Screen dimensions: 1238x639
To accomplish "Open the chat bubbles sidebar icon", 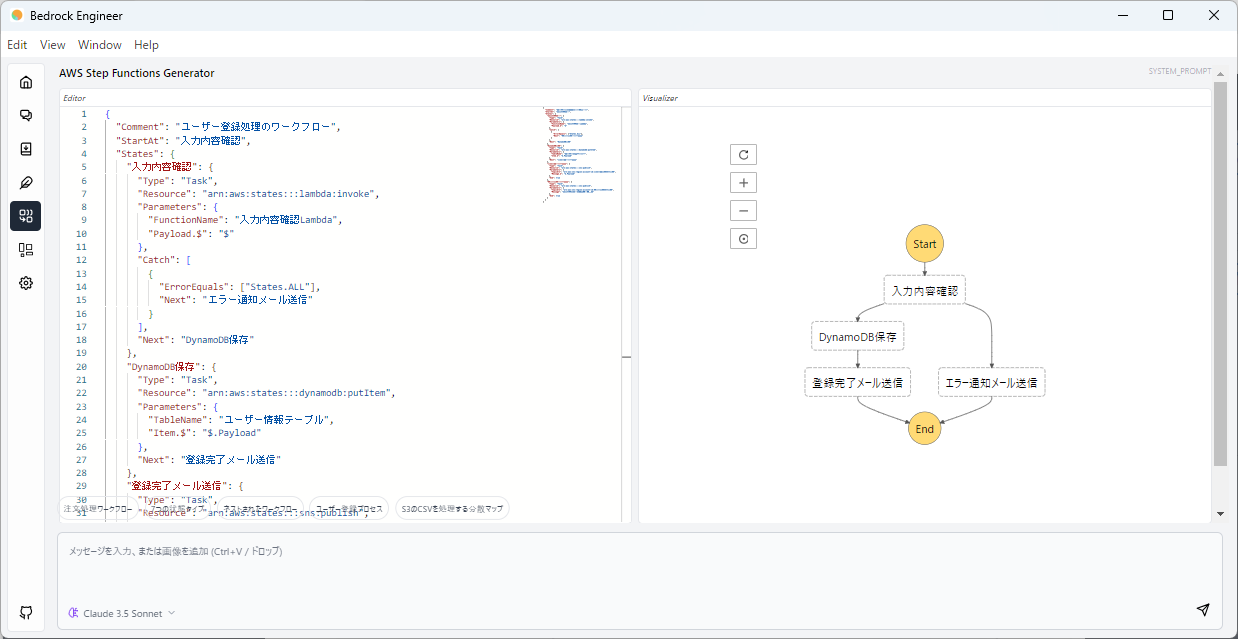I will pos(26,116).
